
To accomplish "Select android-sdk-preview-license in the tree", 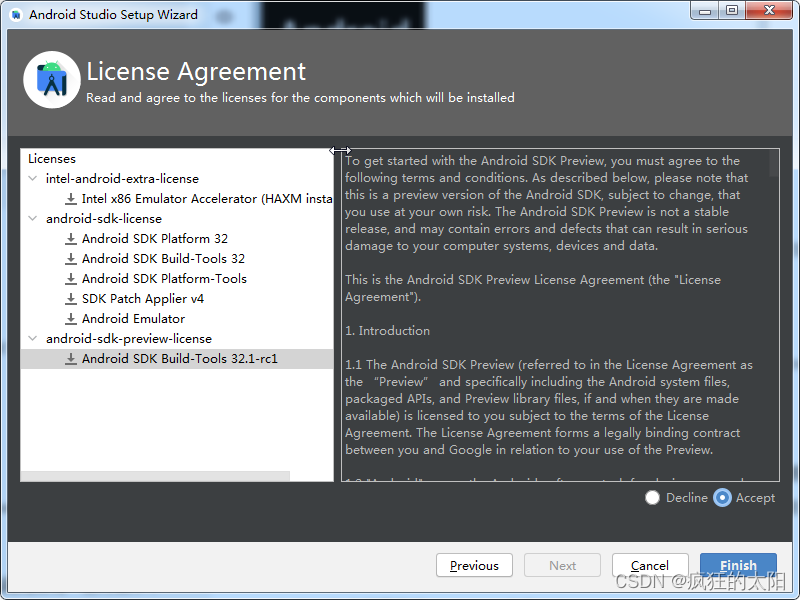I will click(129, 338).
